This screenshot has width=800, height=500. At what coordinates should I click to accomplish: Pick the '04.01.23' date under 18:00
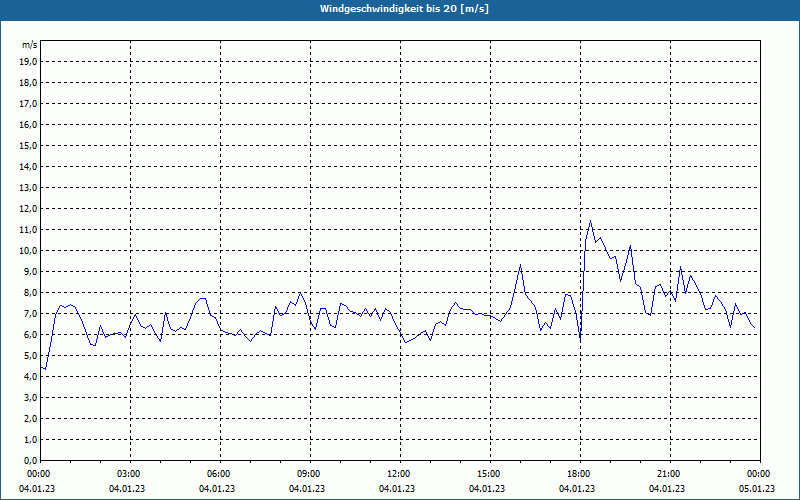[577, 489]
